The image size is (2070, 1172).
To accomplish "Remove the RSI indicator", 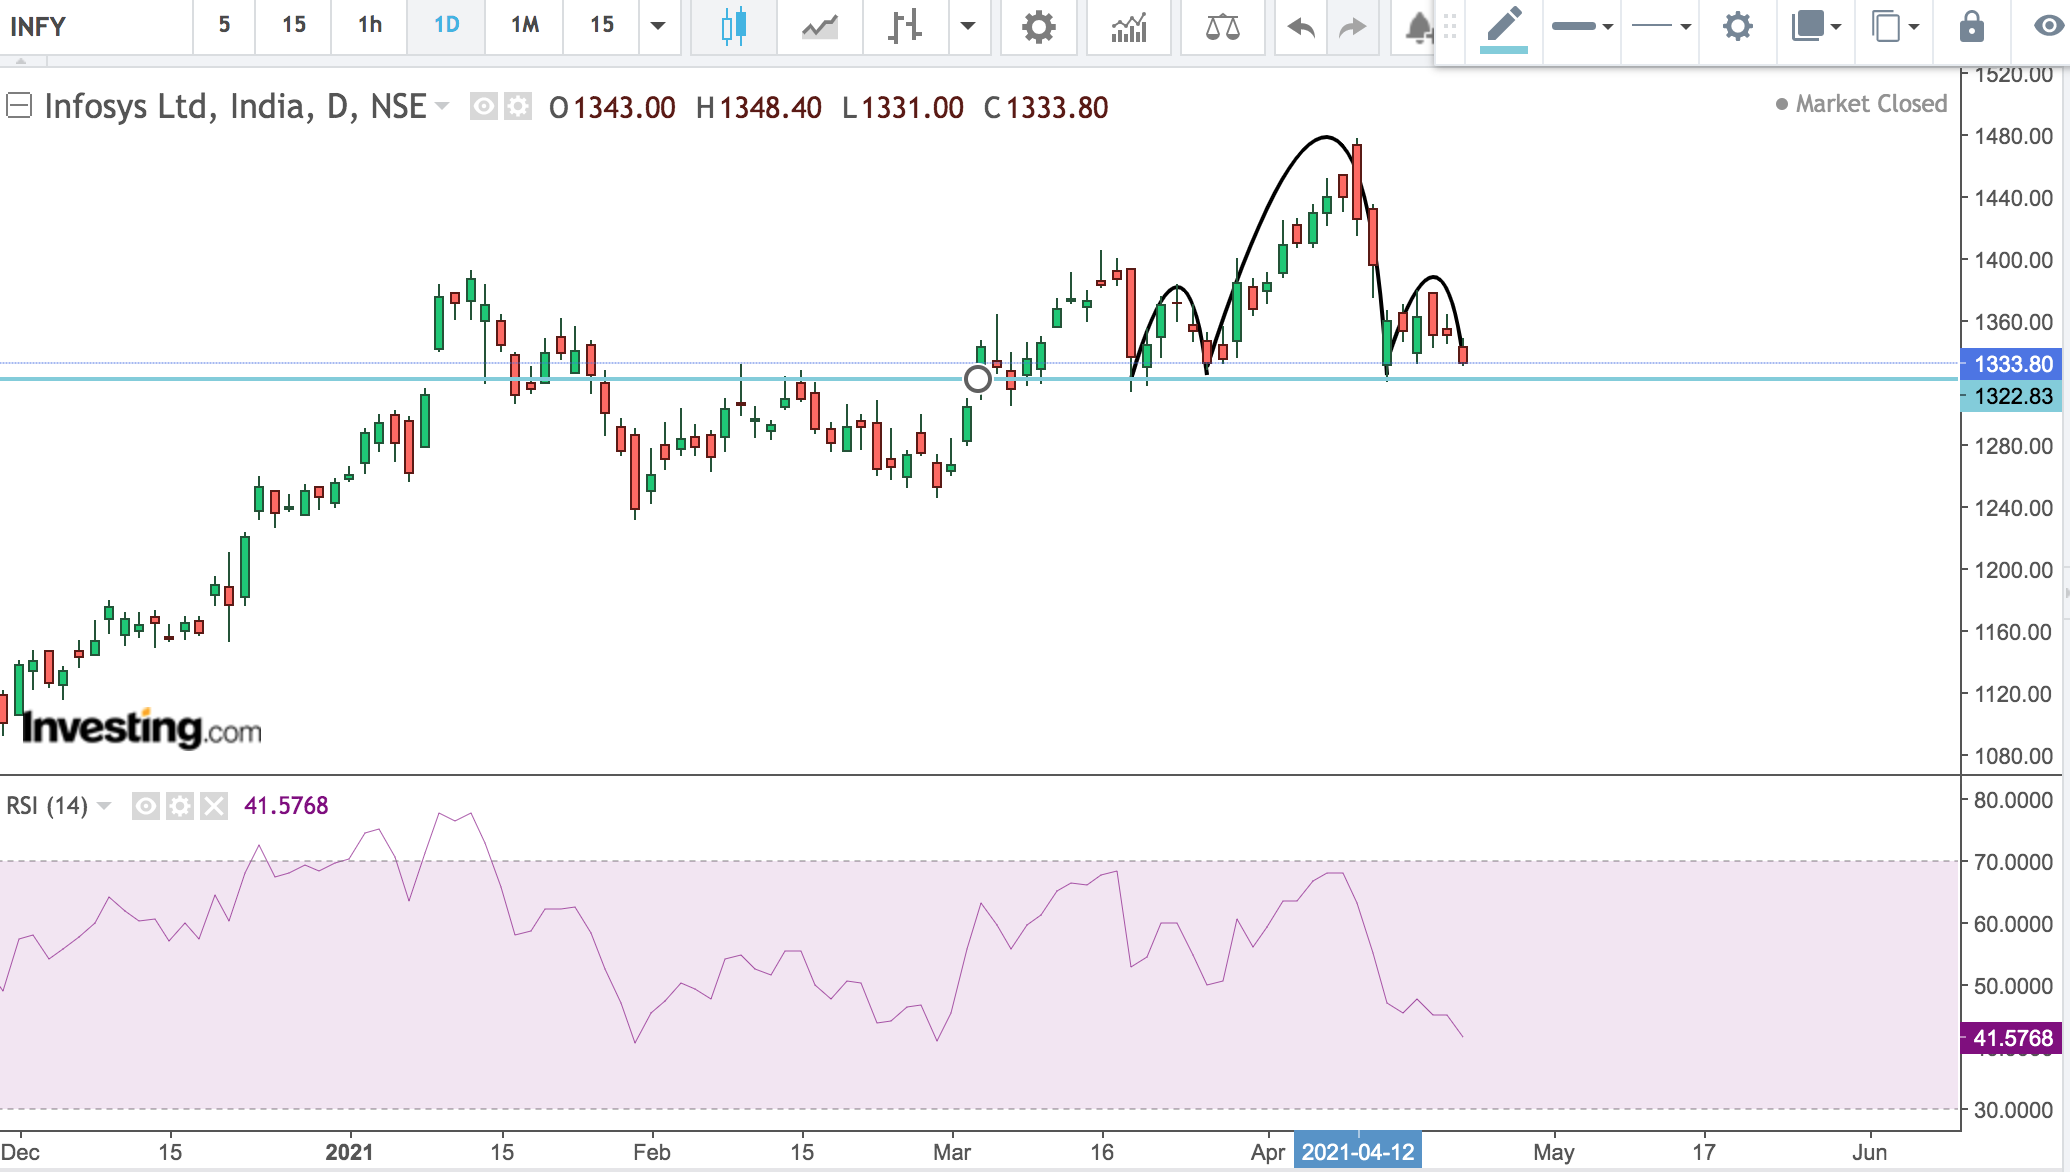I will [213, 806].
